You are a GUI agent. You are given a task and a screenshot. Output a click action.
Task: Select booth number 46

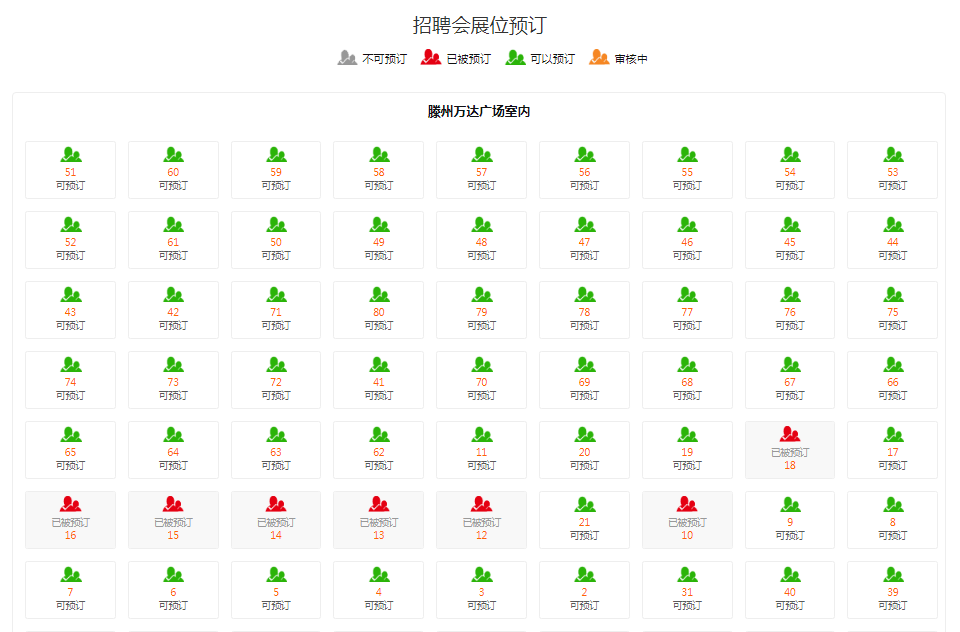tap(687, 240)
